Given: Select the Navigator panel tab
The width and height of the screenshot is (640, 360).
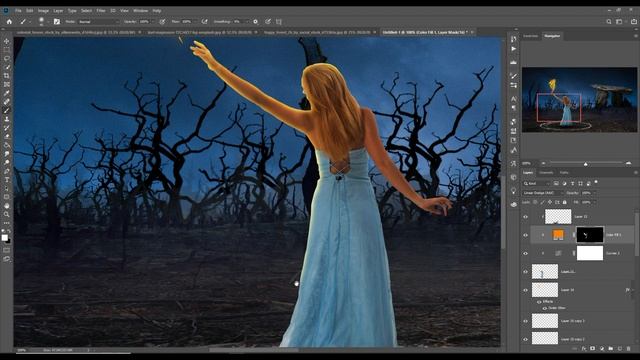Looking at the screenshot, I should (x=552, y=36).
